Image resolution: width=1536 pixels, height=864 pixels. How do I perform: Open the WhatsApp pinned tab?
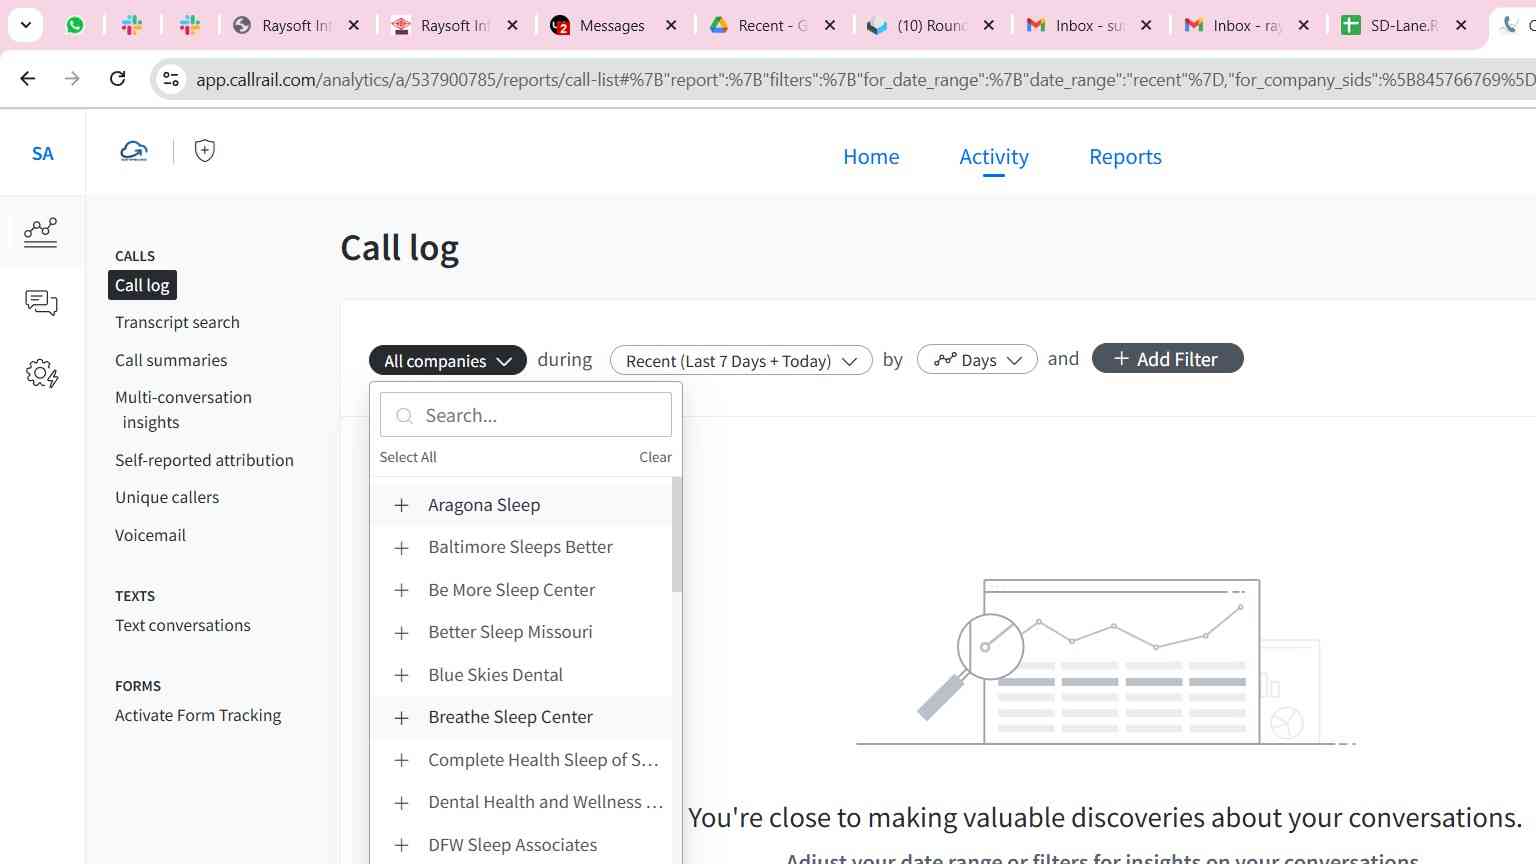coord(75,25)
